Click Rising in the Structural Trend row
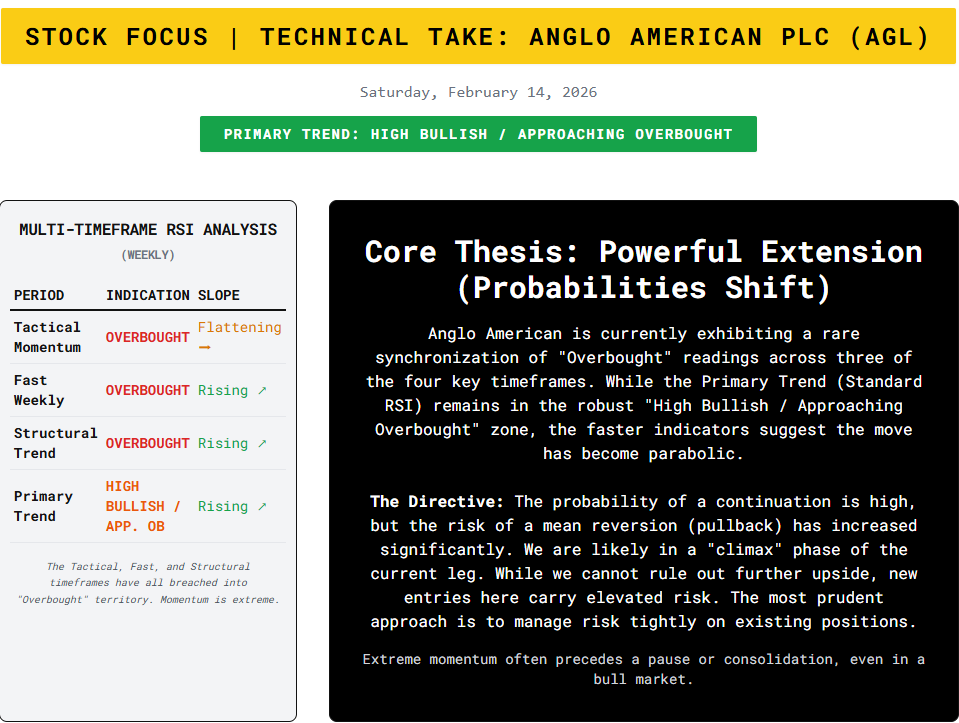Viewport: 959px width, 723px height. click(x=223, y=443)
